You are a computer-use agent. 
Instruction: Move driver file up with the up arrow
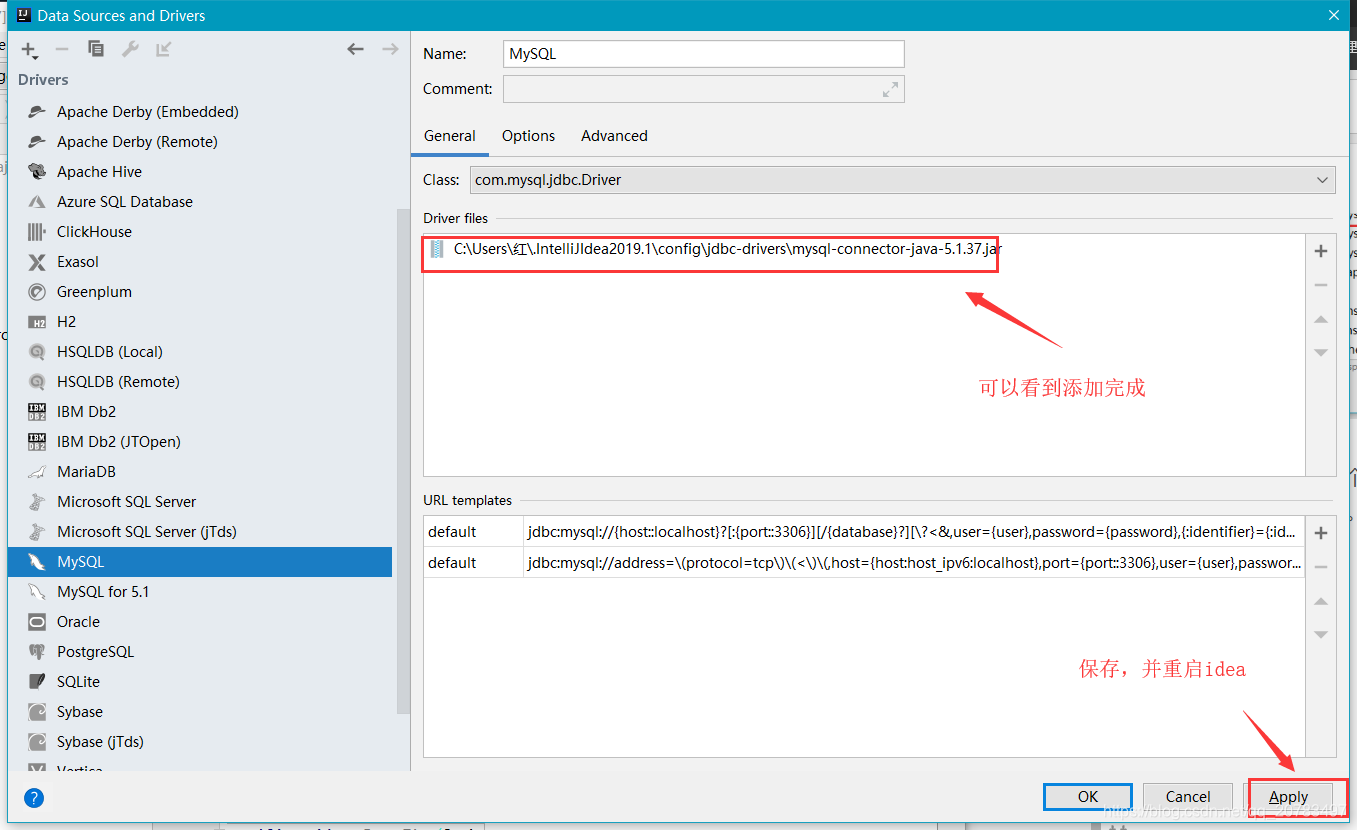1321,319
